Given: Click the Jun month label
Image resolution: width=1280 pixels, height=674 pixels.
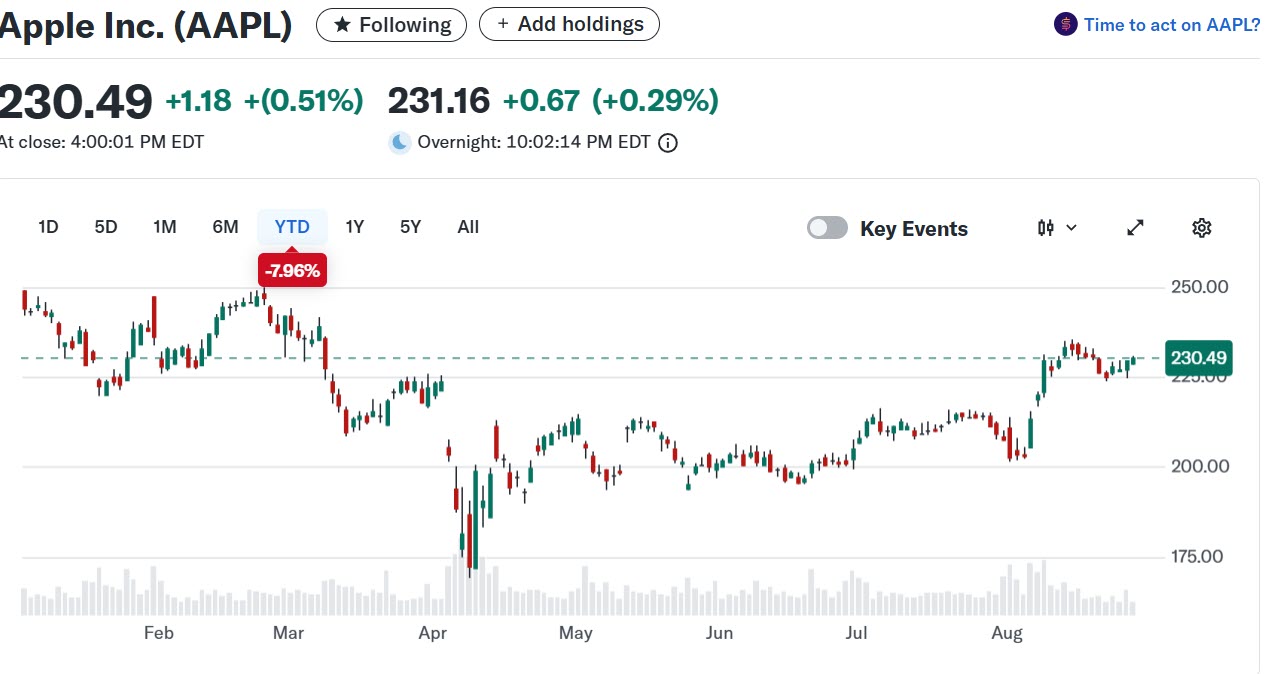Looking at the screenshot, I should [719, 633].
